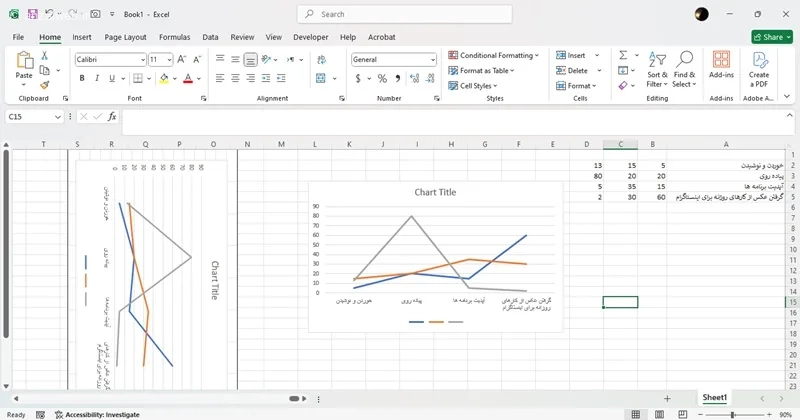Viewport: 800px width, 420px height.
Task: Open the Format cells menu
Action: point(576,86)
